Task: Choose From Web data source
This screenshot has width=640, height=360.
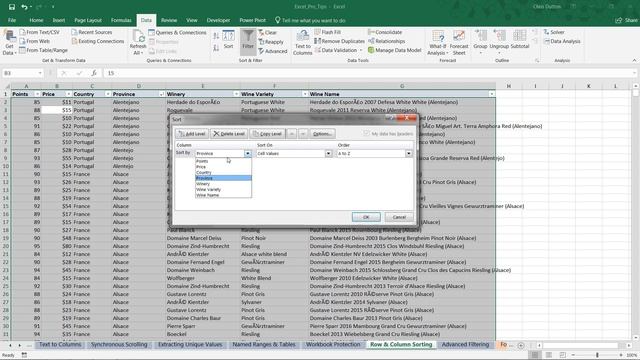Action: (35, 41)
